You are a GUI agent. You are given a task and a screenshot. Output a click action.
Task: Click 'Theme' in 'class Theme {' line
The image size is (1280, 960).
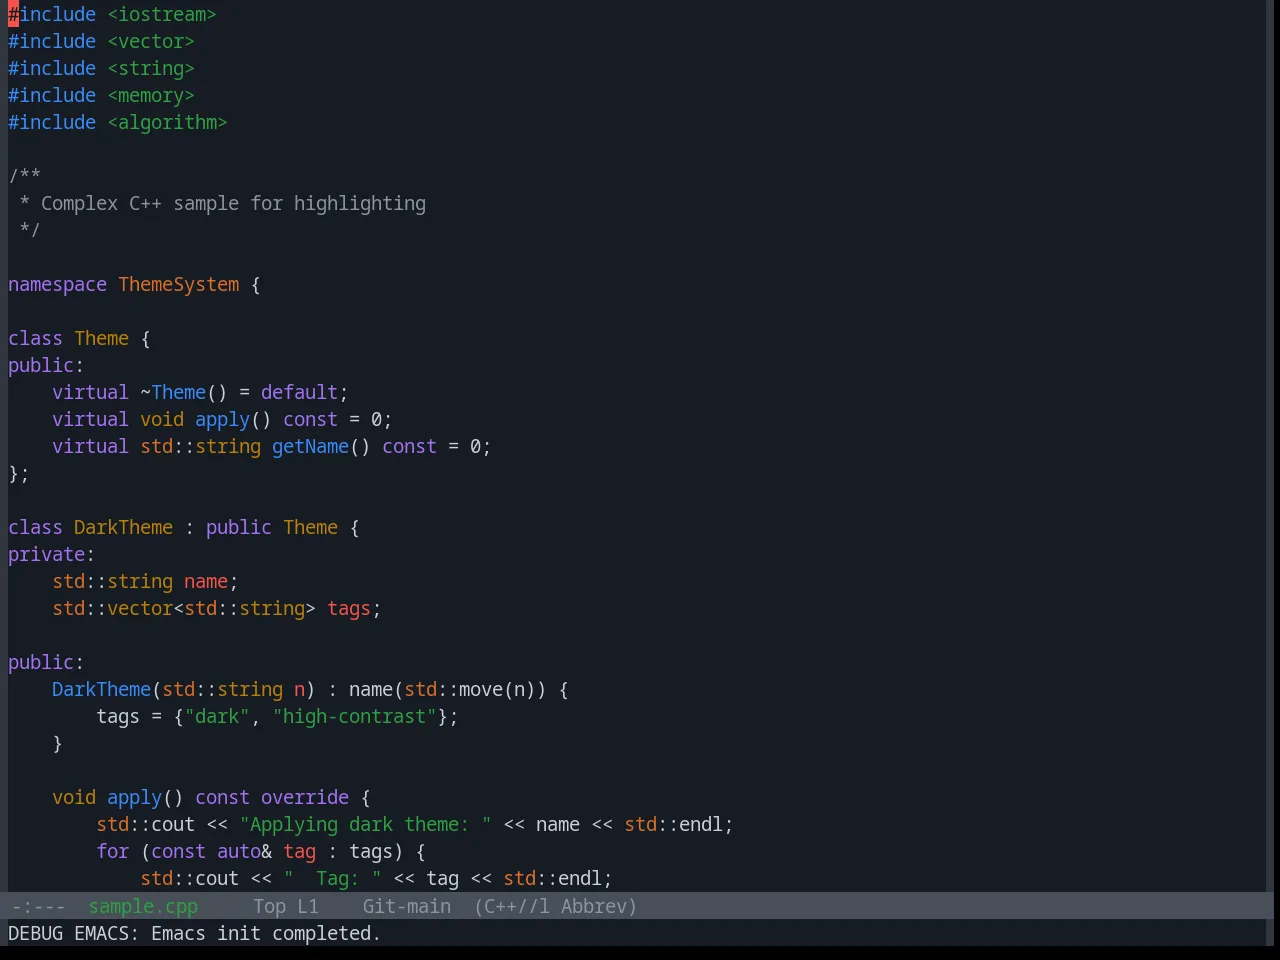pos(101,338)
